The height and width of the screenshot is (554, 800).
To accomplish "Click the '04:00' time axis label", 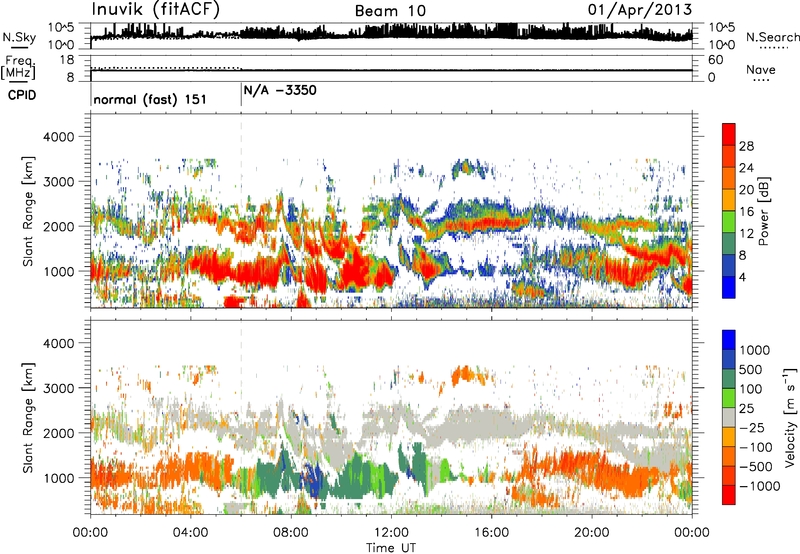I will pos(190,533).
